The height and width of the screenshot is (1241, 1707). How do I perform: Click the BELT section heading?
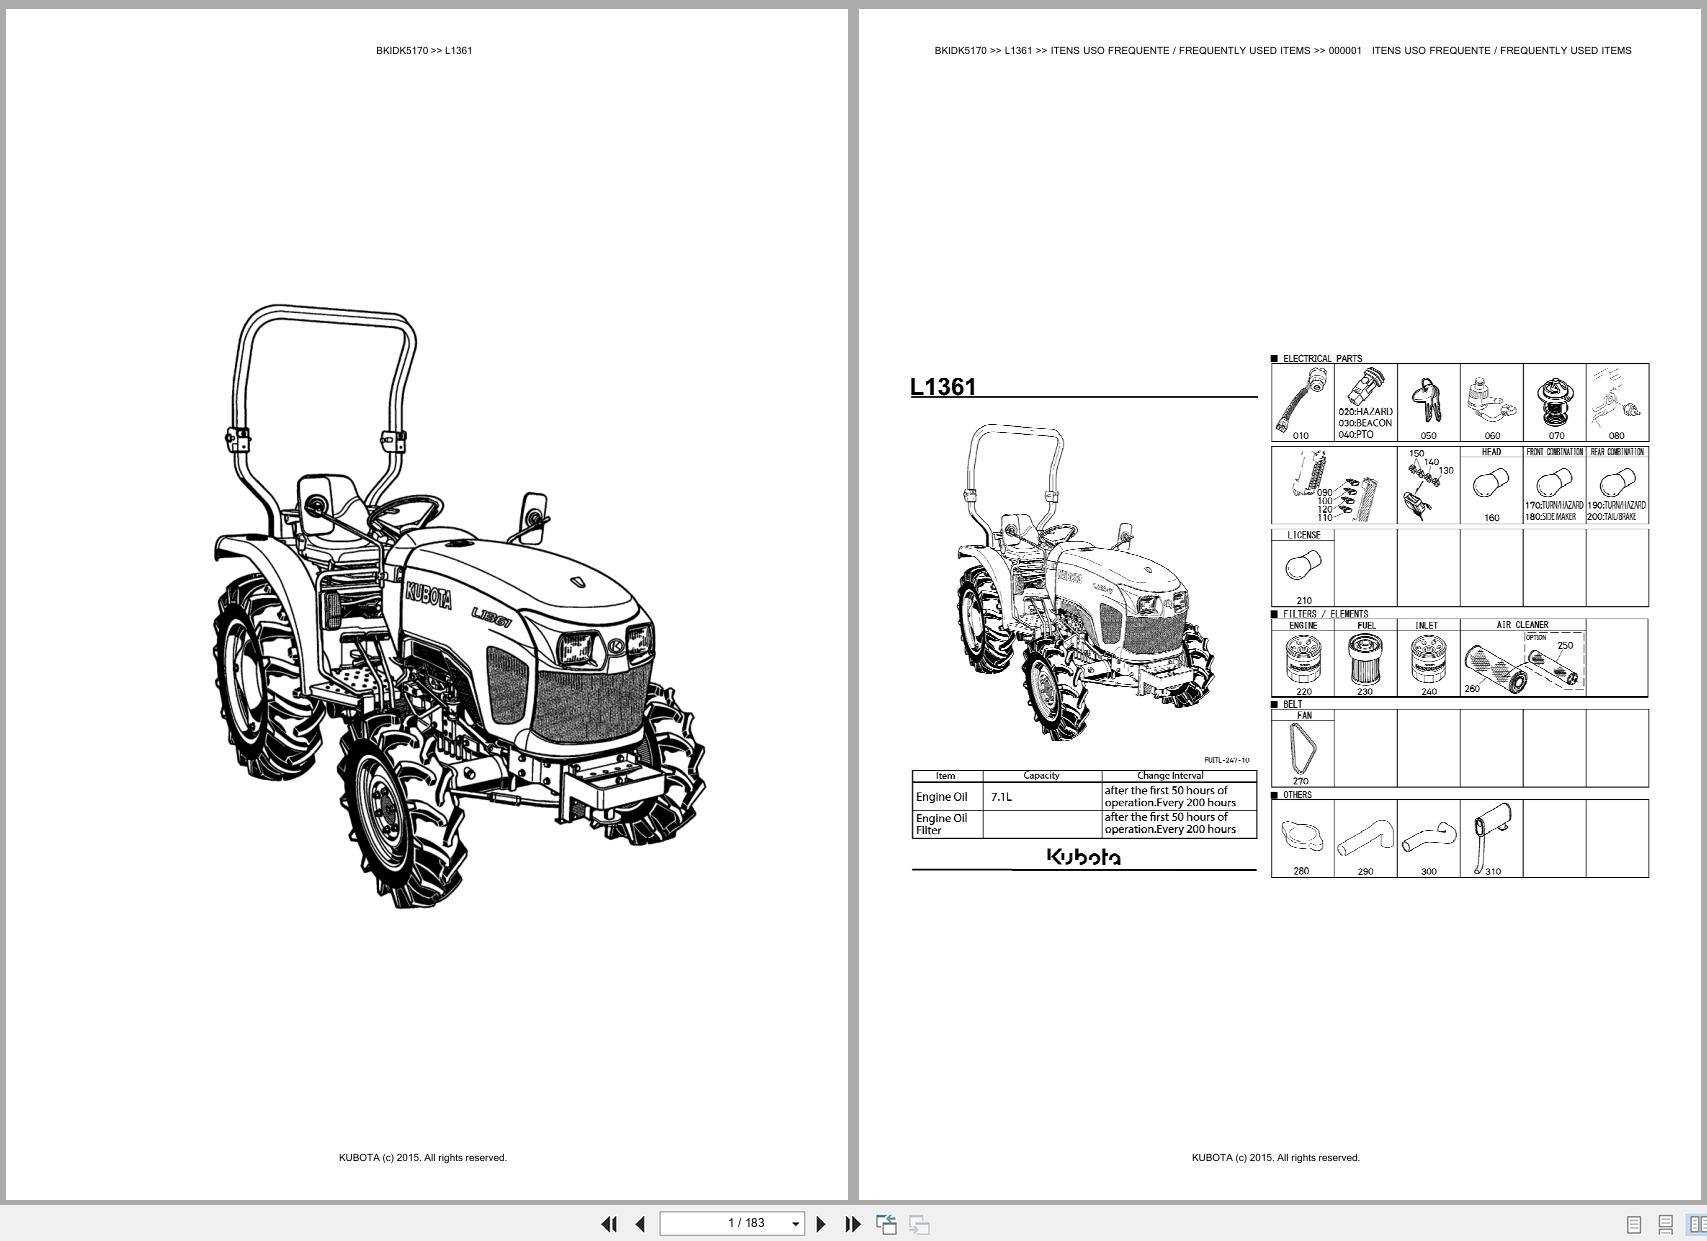point(1293,704)
